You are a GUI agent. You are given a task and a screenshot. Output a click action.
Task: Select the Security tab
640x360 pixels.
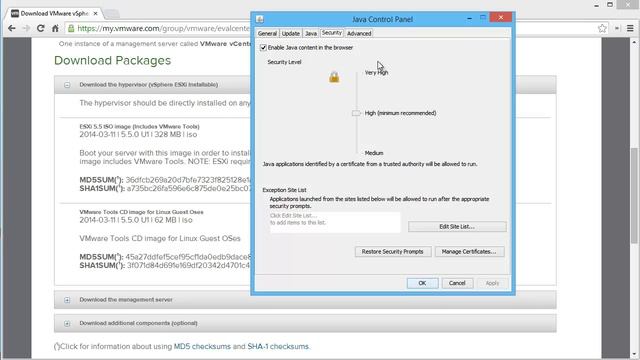[x=331, y=33]
